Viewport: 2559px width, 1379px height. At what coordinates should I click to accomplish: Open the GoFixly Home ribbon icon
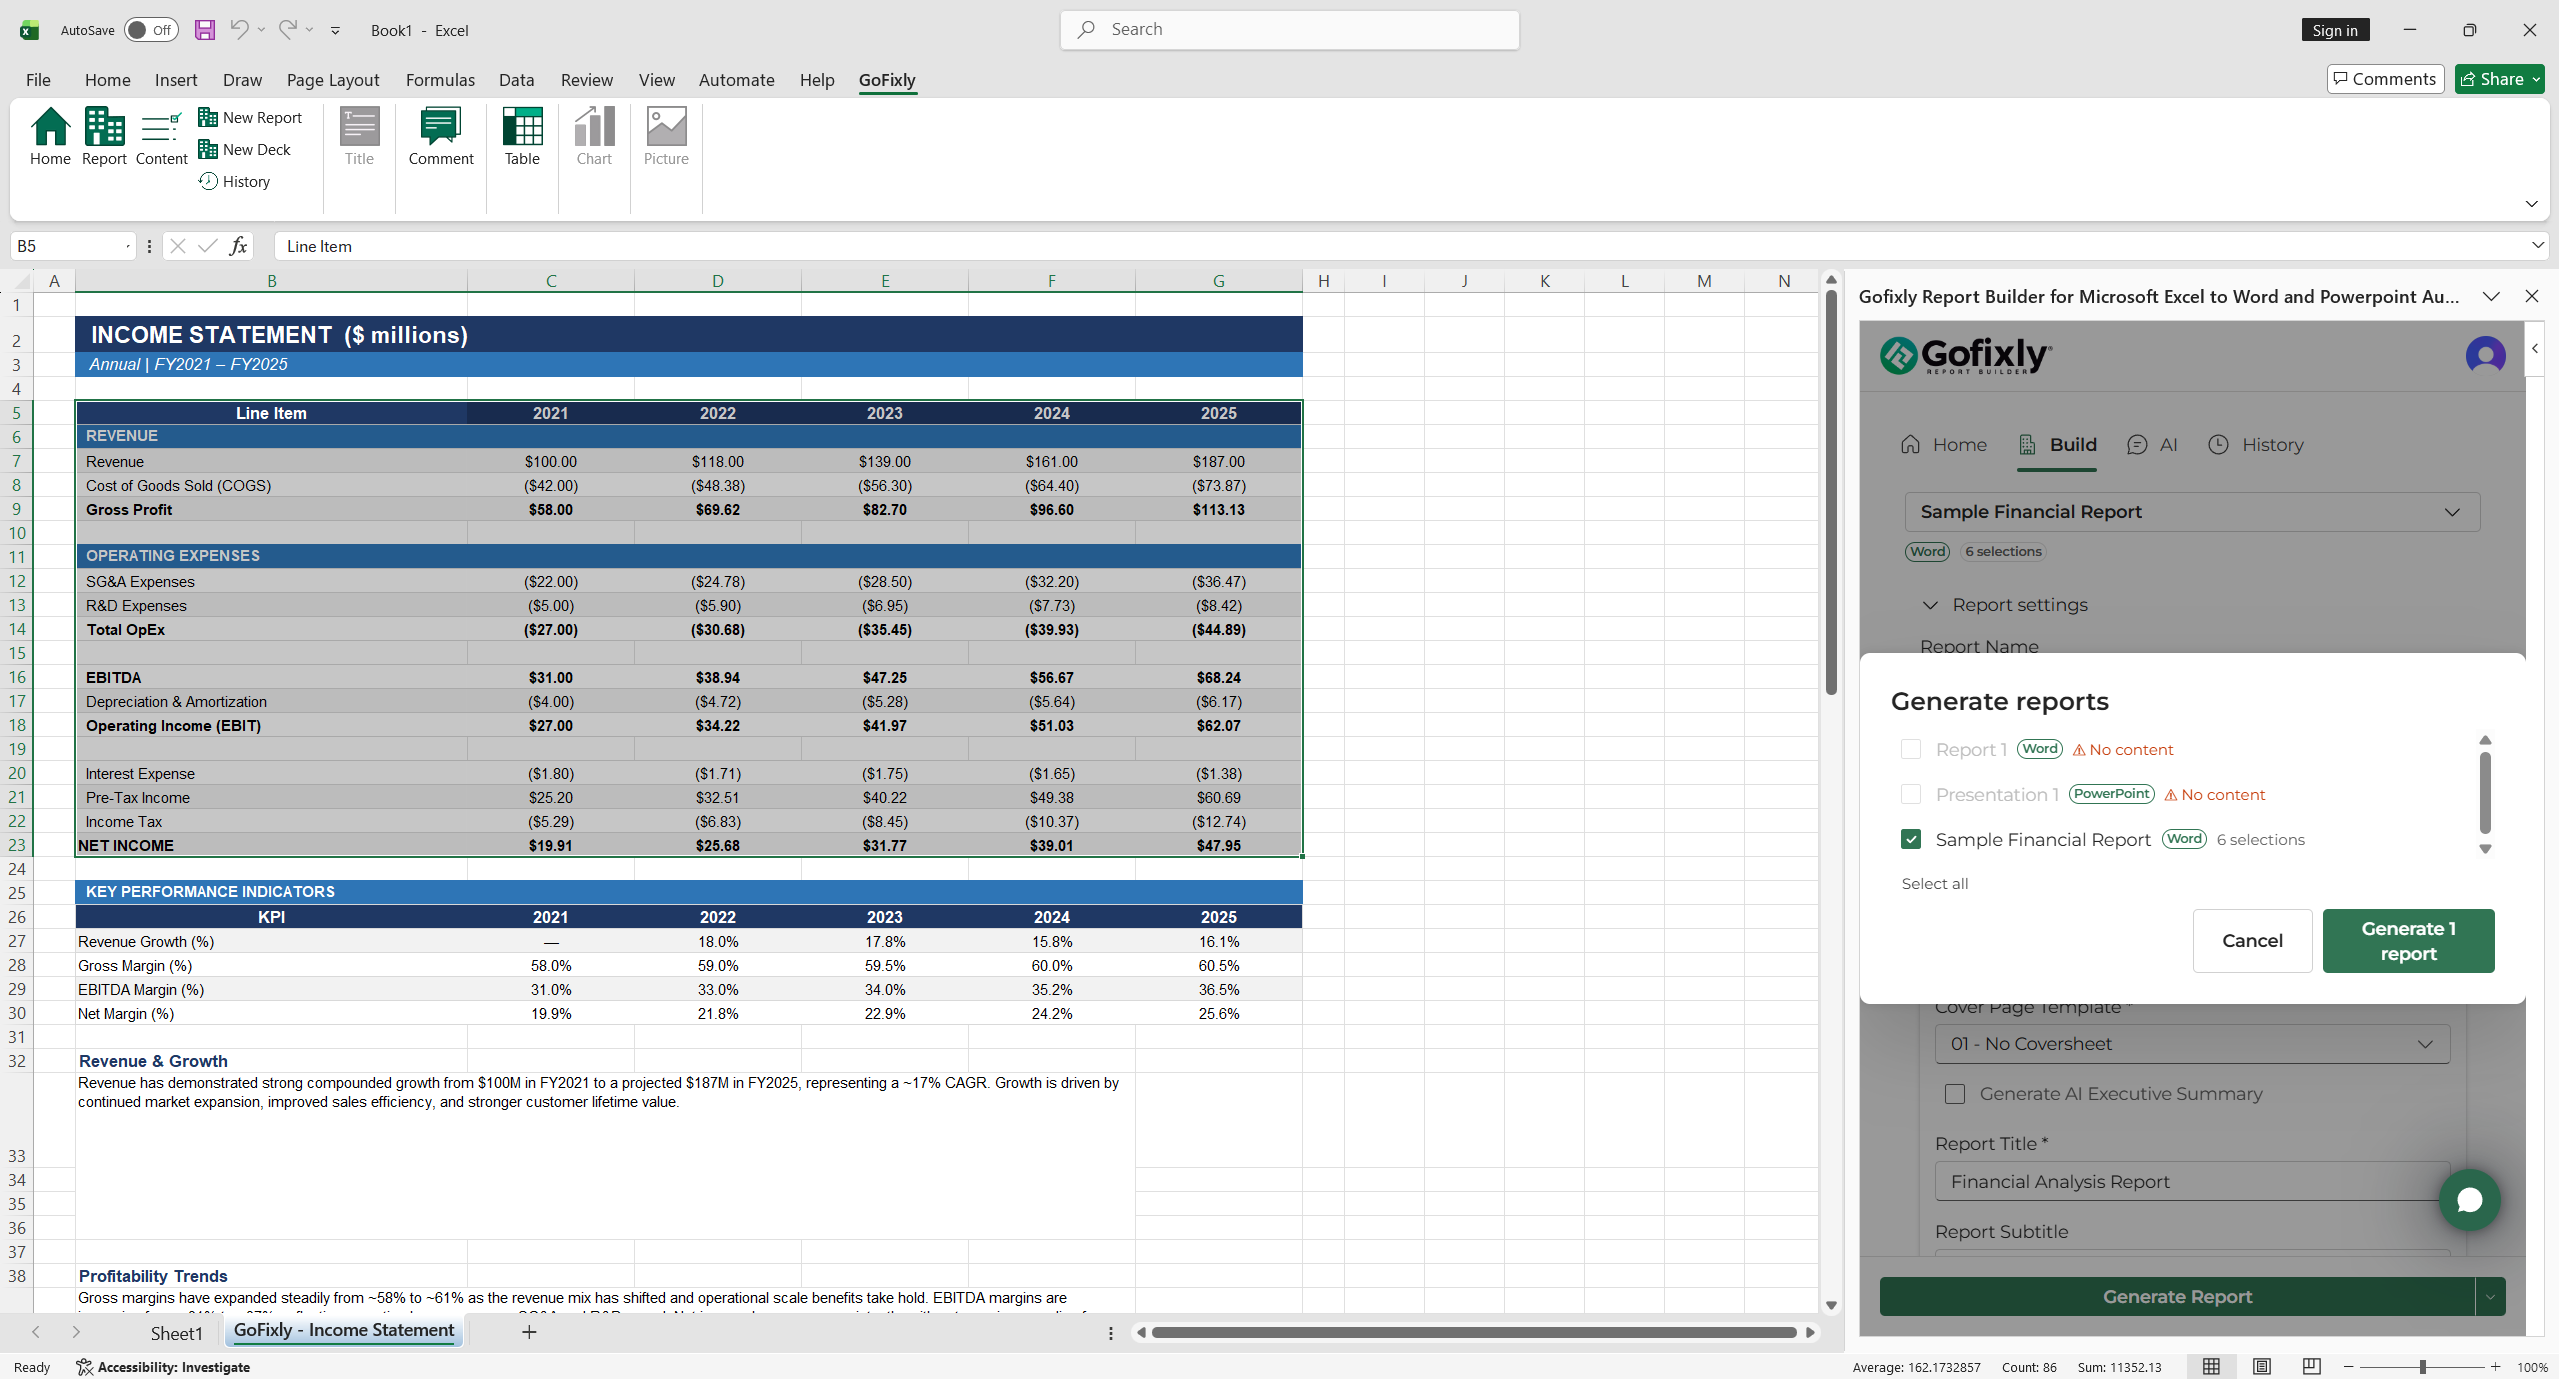tap(50, 137)
